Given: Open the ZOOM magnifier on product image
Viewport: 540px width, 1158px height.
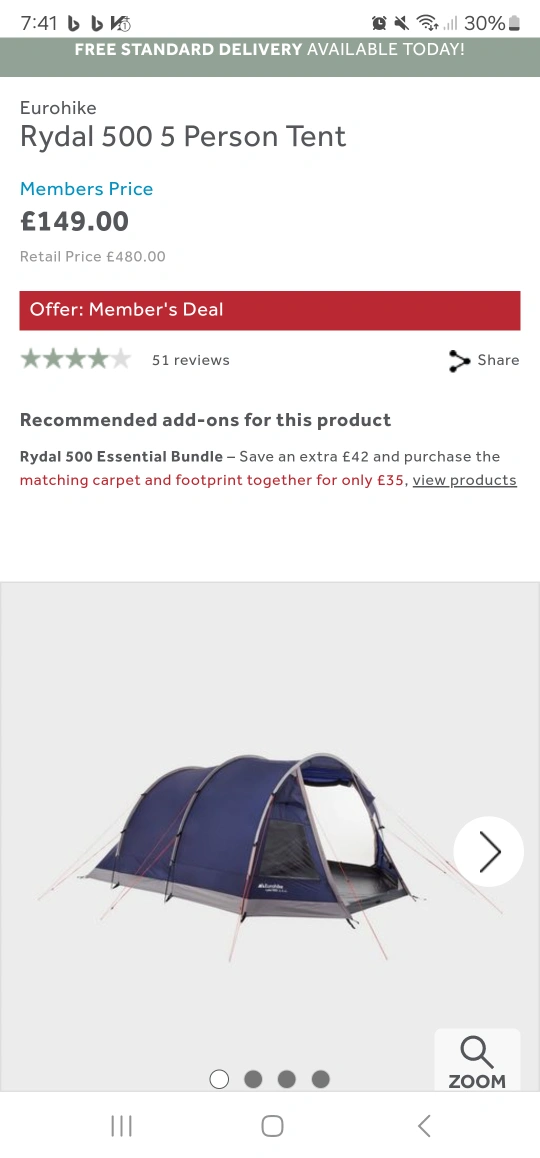Looking at the screenshot, I should click(x=477, y=1061).
